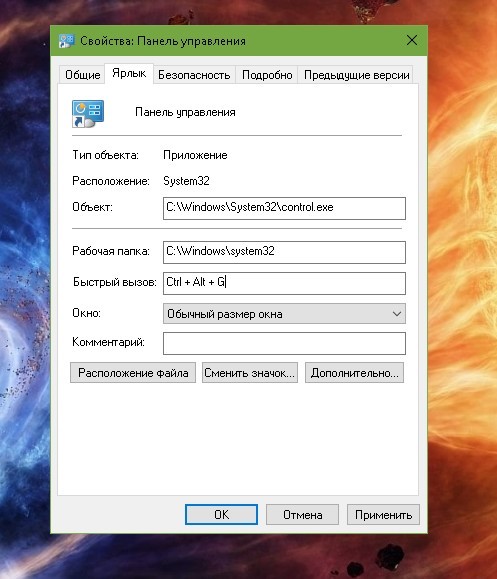Switch to the Безопасность tab

click(194, 75)
